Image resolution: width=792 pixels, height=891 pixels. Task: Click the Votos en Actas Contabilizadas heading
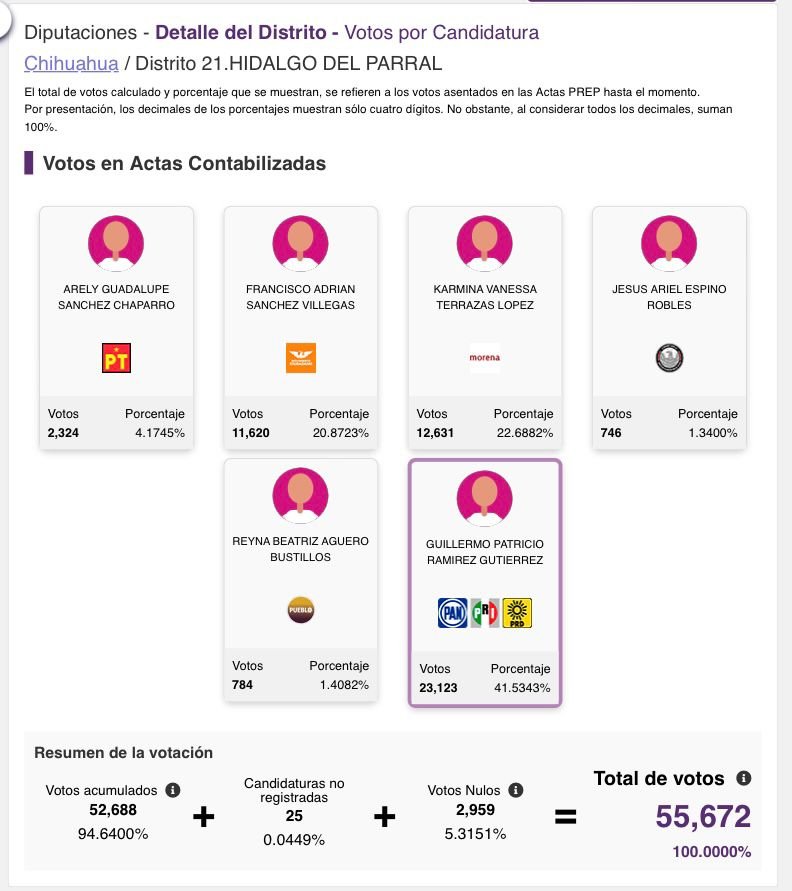[184, 163]
